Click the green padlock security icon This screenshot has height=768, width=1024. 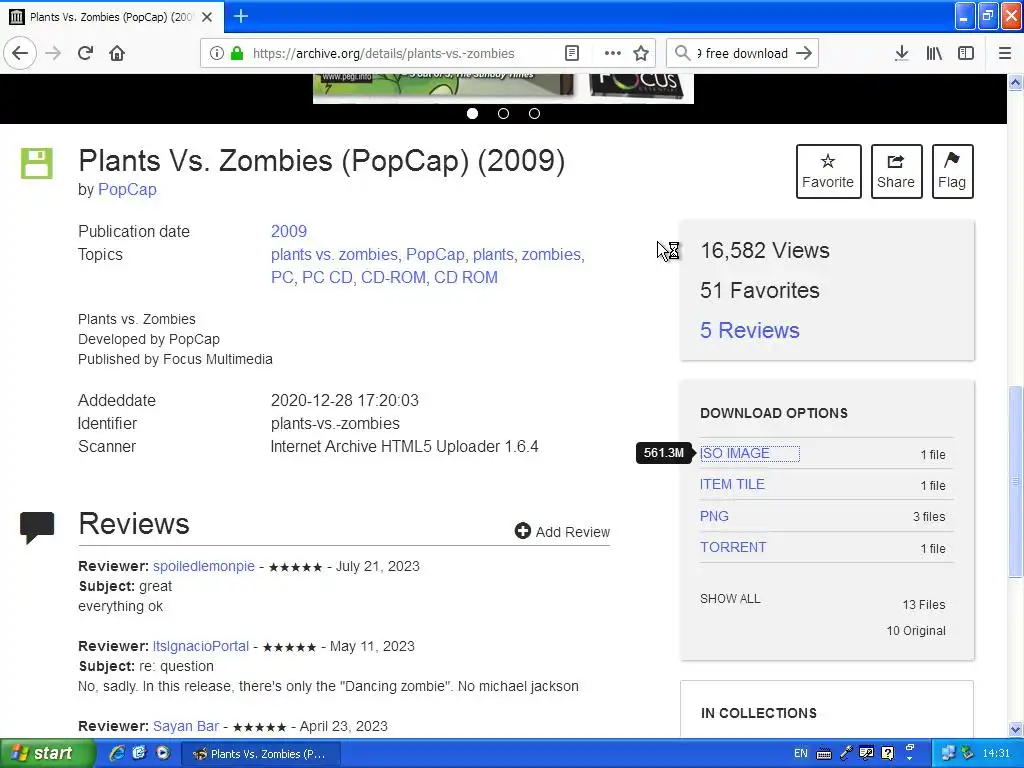tap(237, 54)
